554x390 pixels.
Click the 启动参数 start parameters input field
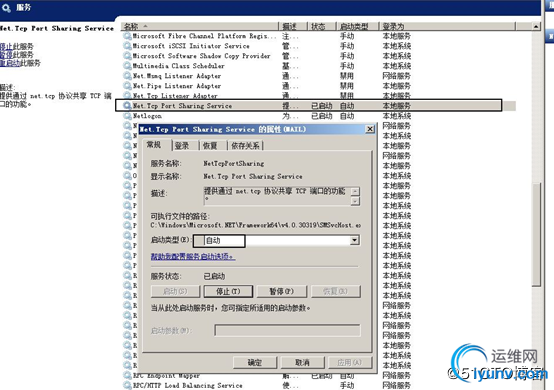287,330
